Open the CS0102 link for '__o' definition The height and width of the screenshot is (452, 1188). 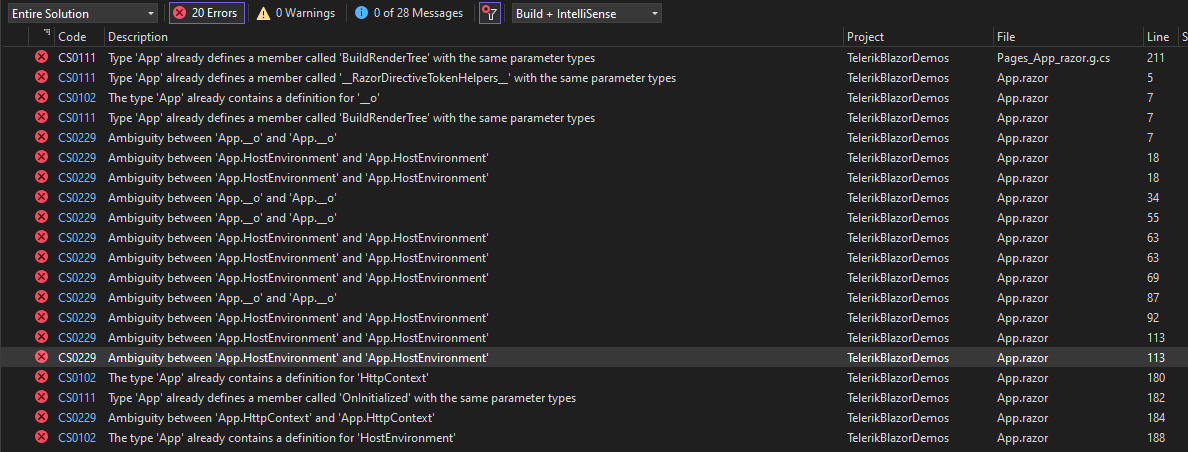pyautogui.click(x=77, y=98)
